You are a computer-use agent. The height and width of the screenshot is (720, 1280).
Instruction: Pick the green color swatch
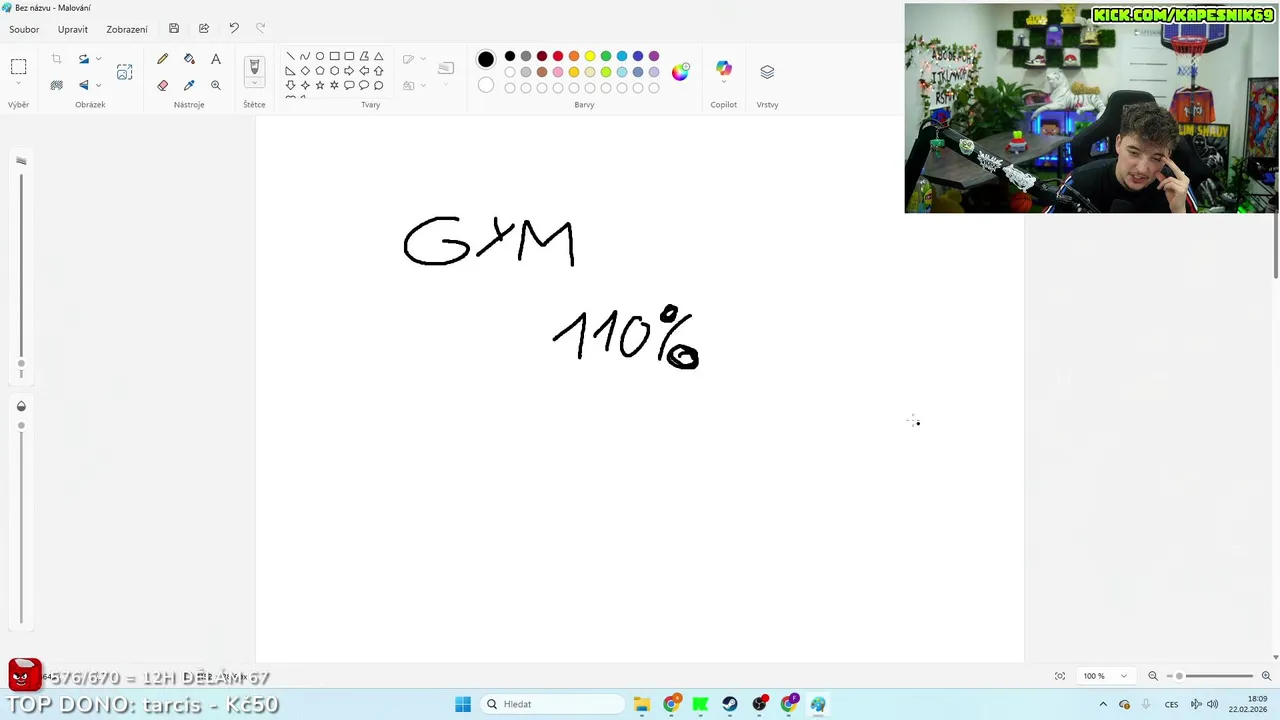pos(606,56)
